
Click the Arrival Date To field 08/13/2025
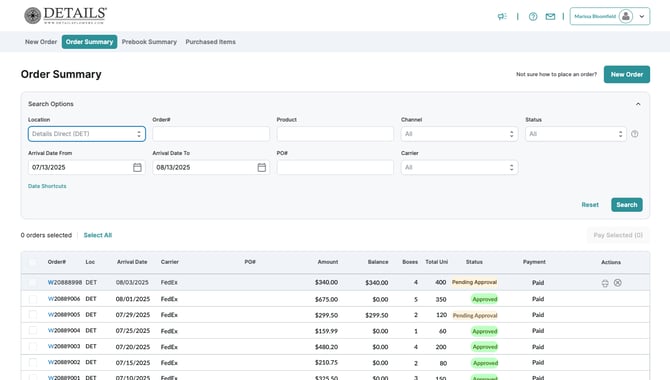point(211,167)
